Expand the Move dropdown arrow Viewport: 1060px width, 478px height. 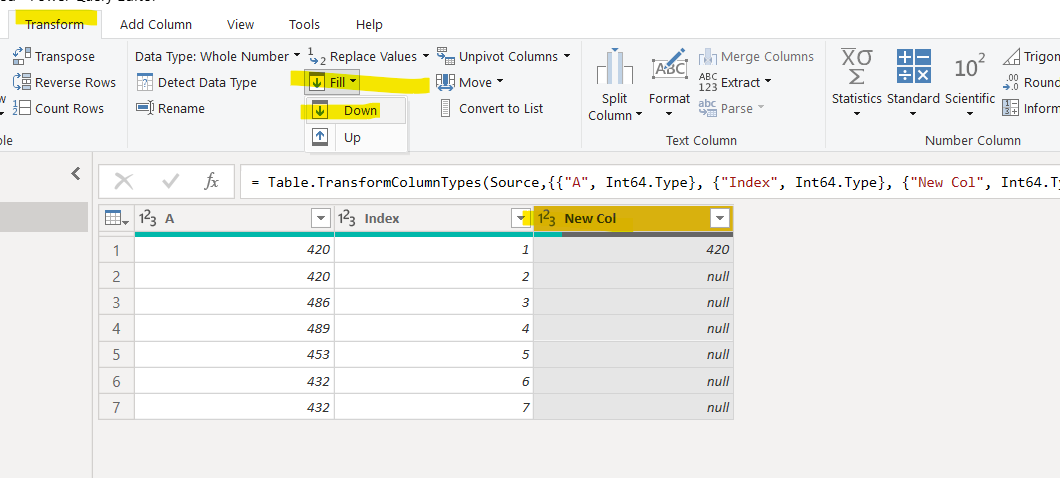click(500, 82)
